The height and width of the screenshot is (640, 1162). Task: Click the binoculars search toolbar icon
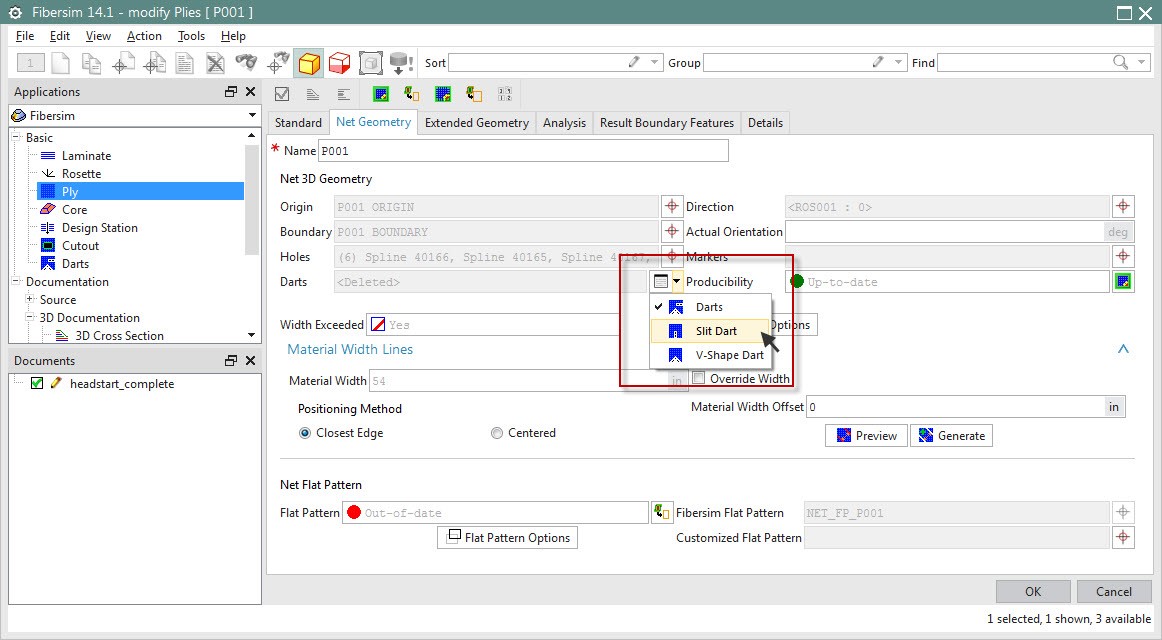[x=245, y=61]
